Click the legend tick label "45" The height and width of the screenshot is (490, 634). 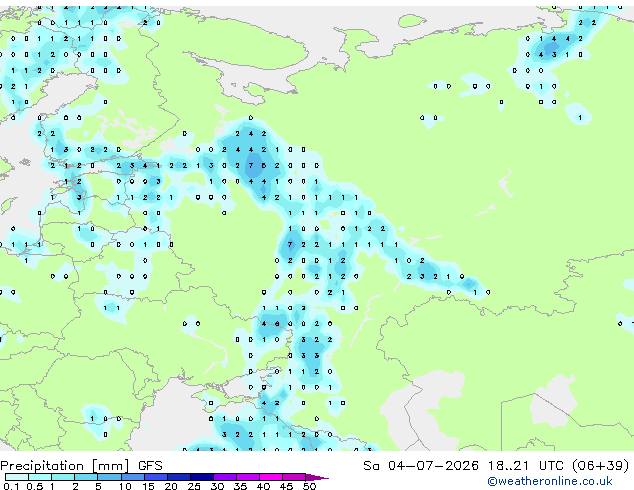(x=286, y=486)
